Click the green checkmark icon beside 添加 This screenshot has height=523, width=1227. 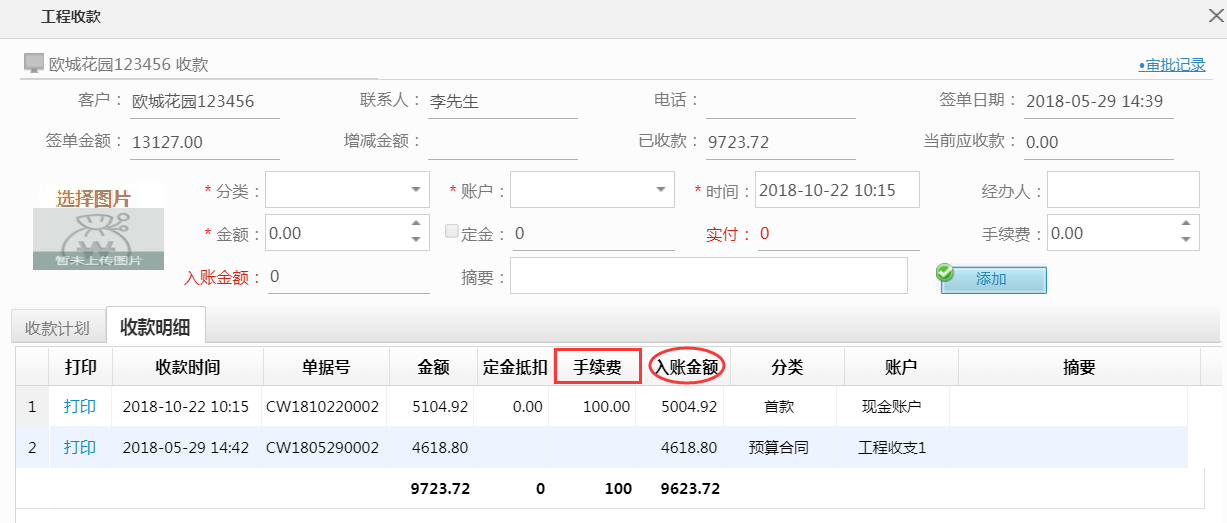coord(945,273)
